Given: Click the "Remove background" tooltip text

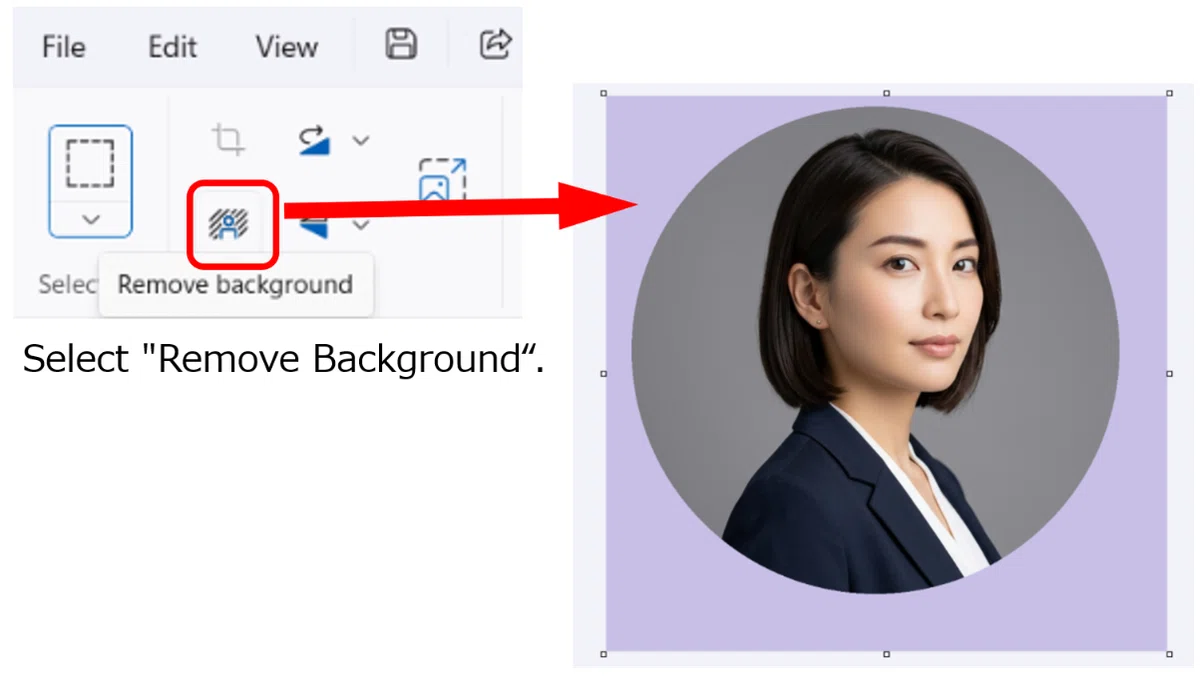Looking at the screenshot, I should (x=235, y=285).
